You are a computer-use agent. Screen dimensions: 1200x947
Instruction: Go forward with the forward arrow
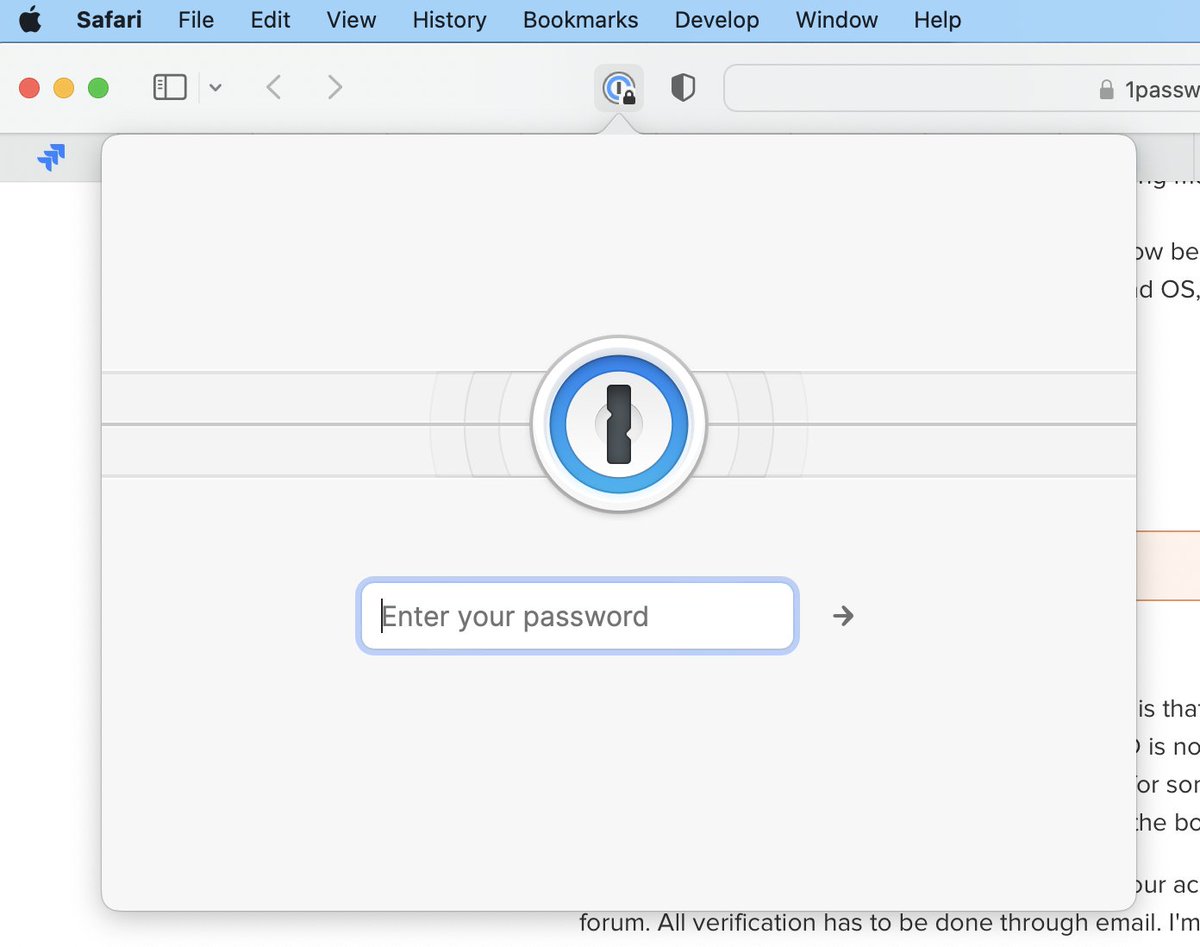(335, 88)
